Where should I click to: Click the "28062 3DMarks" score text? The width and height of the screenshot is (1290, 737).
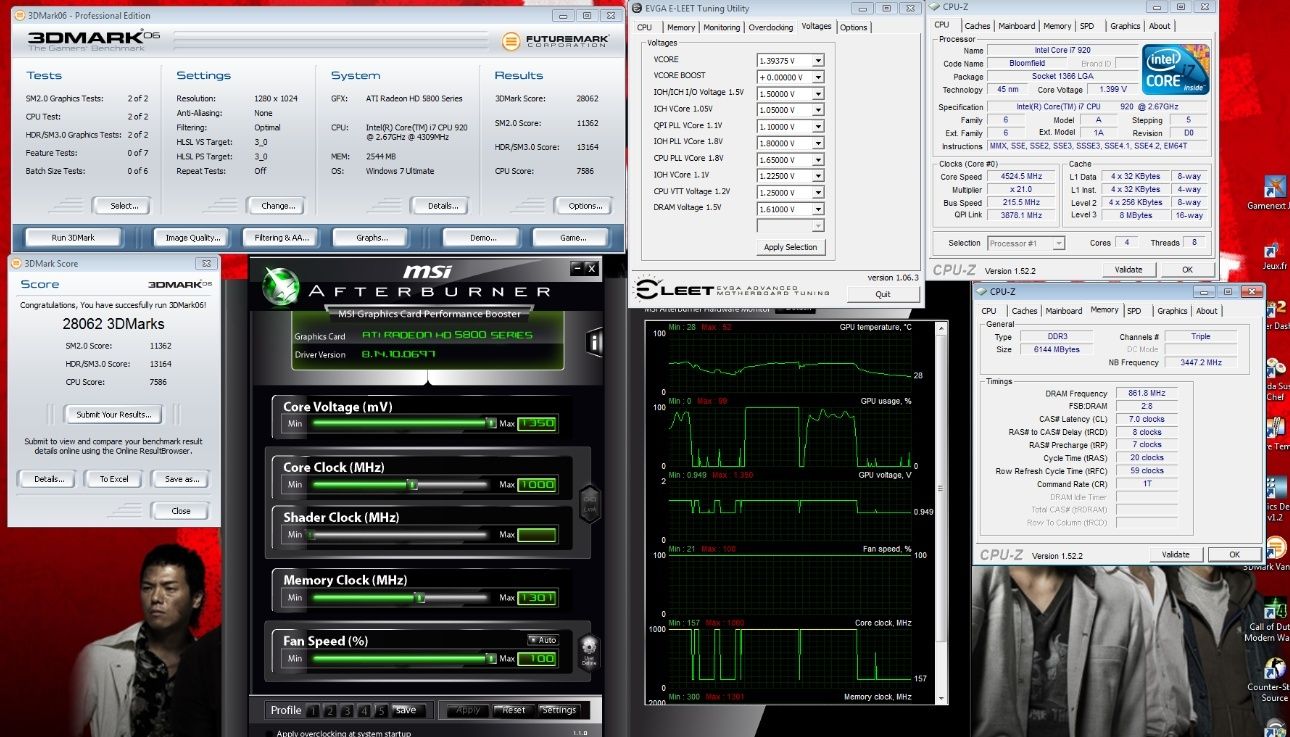click(113, 324)
